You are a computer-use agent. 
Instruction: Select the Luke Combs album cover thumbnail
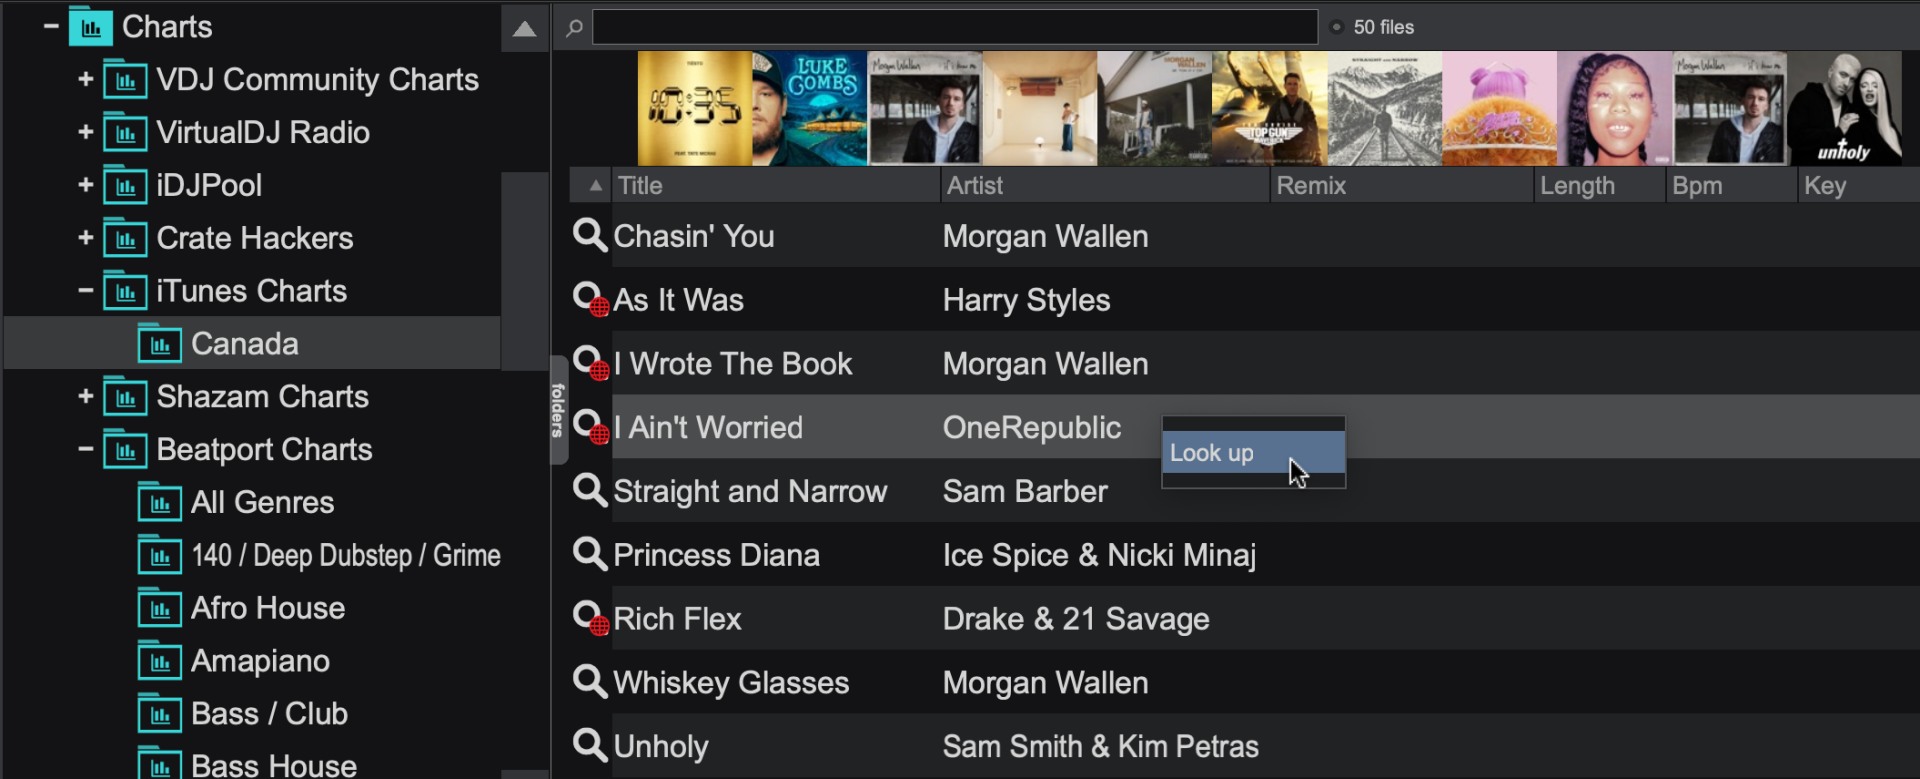click(809, 109)
